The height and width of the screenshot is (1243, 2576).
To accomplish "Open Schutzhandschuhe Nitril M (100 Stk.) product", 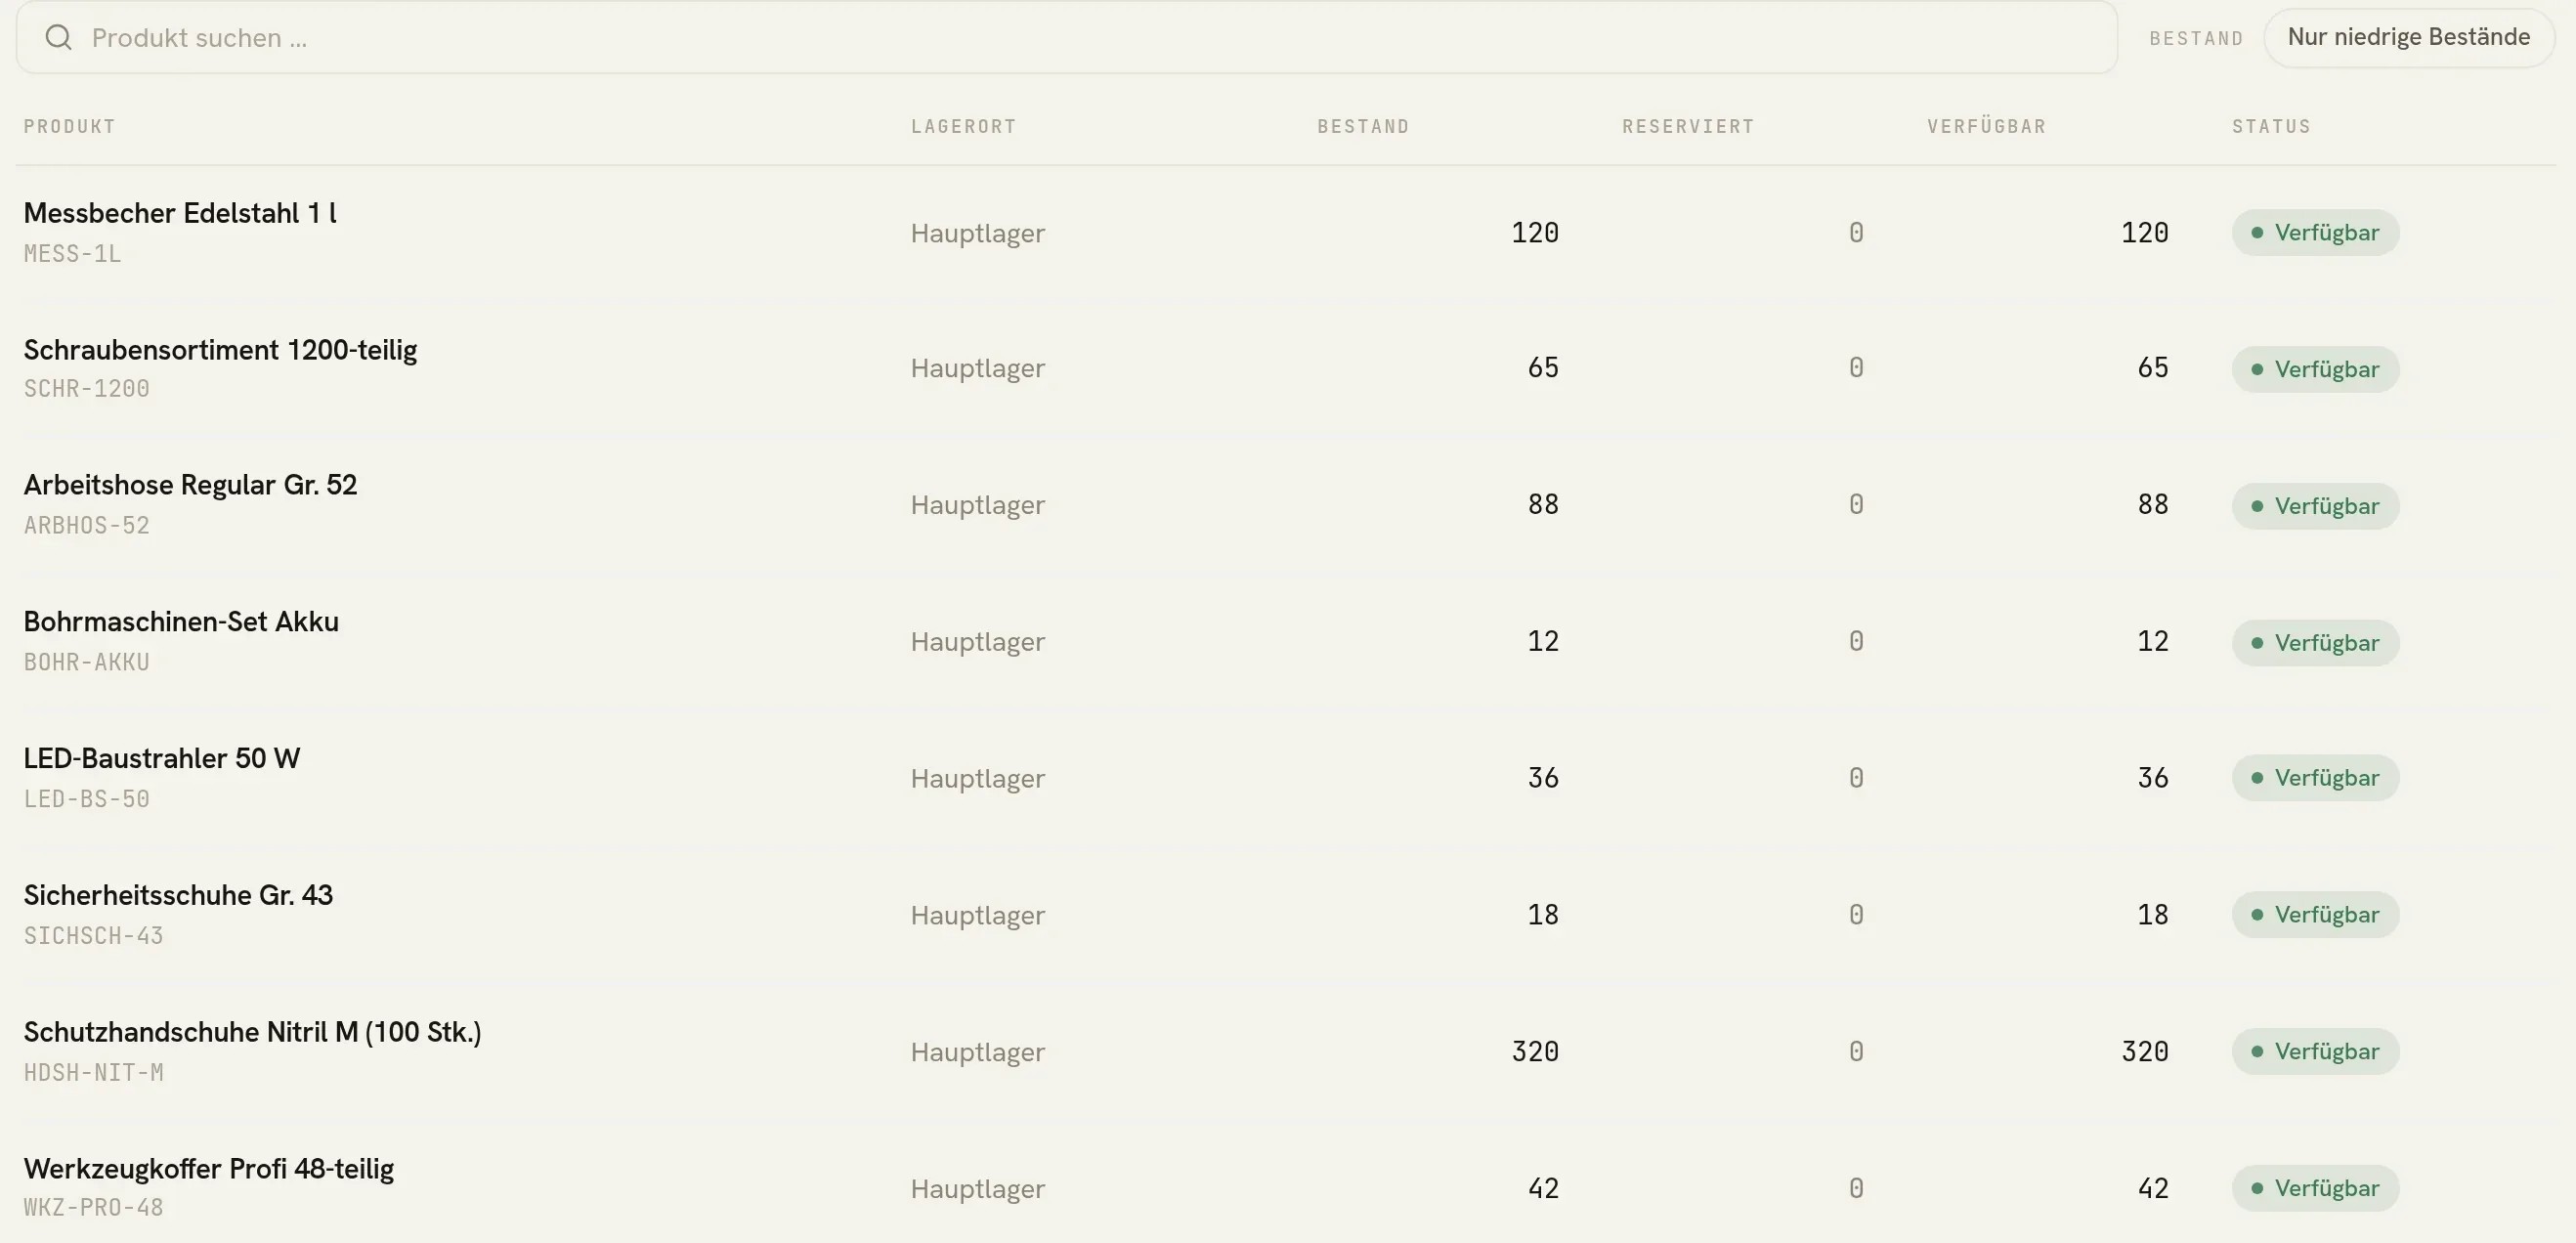I will tap(252, 1032).
